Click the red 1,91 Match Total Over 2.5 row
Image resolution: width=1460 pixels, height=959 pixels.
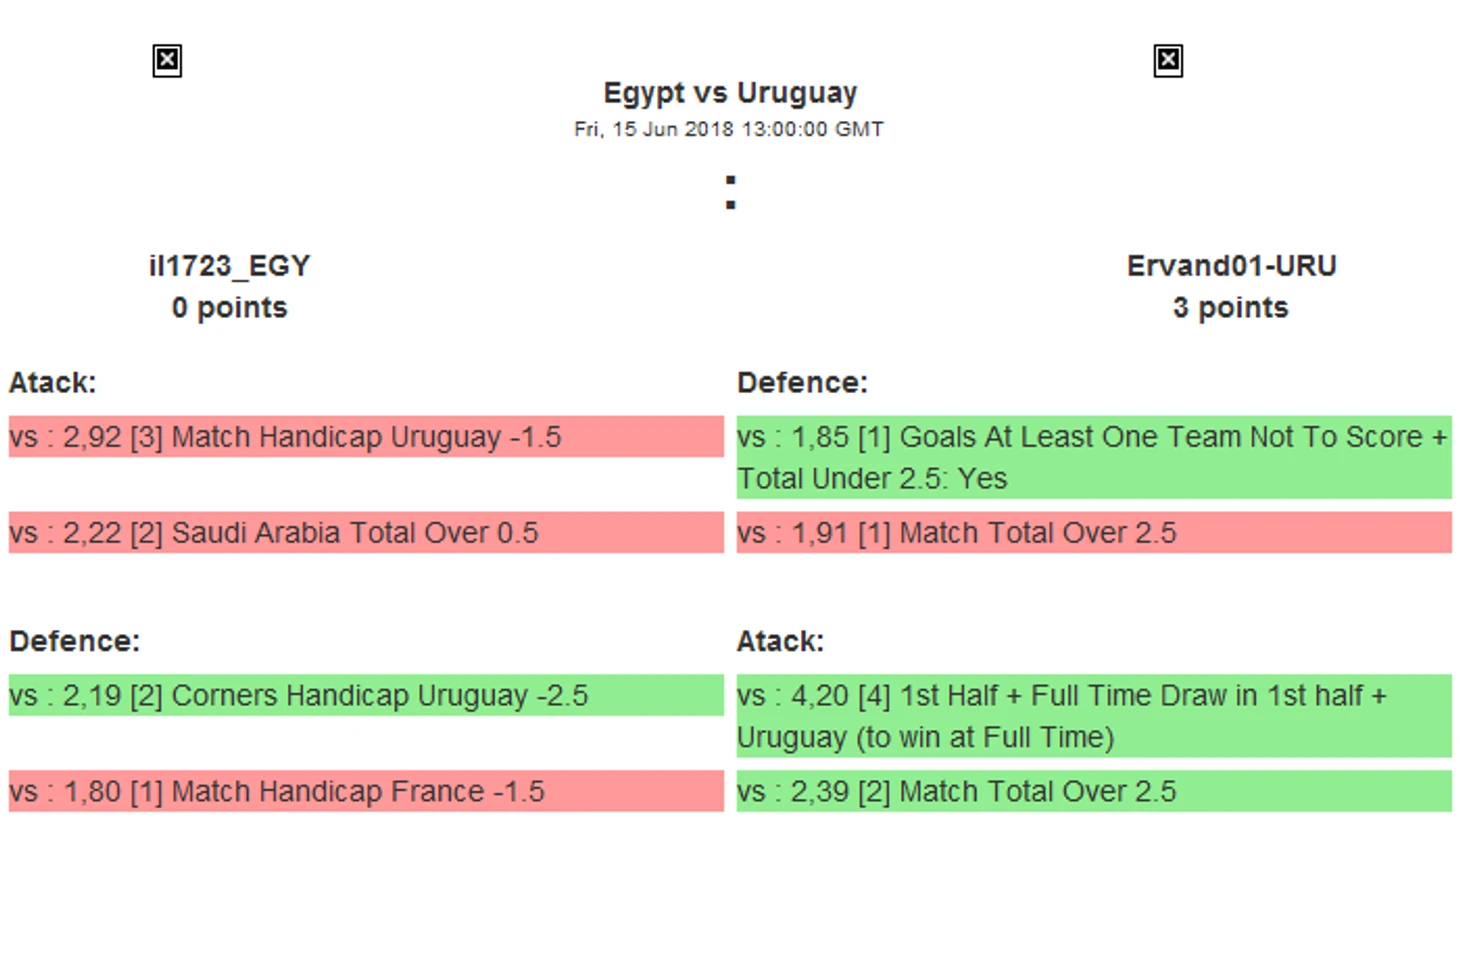click(1094, 533)
